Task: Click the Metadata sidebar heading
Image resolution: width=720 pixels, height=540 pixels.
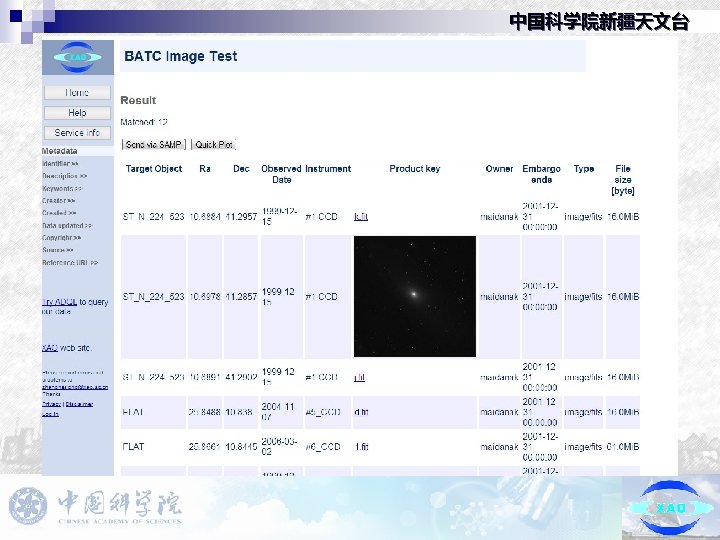Action: point(60,151)
